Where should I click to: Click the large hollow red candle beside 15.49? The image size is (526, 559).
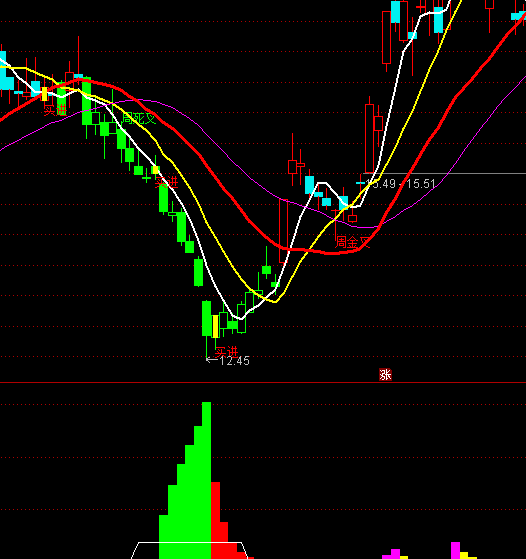click(369, 138)
